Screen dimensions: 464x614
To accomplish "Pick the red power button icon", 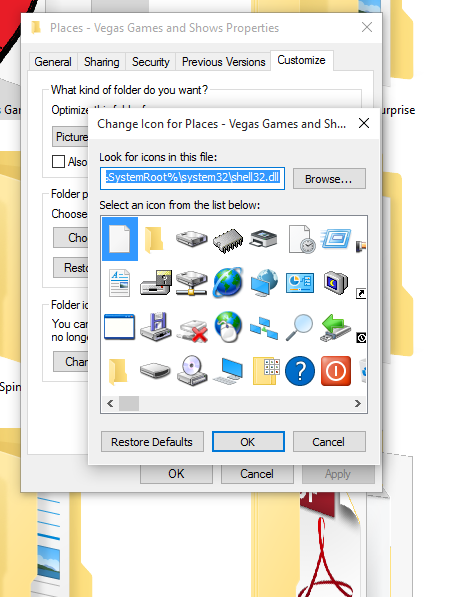I will click(x=336, y=370).
